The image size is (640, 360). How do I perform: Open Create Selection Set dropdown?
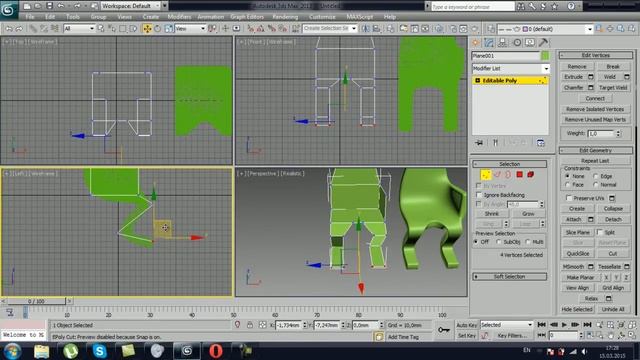(x=330, y=28)
